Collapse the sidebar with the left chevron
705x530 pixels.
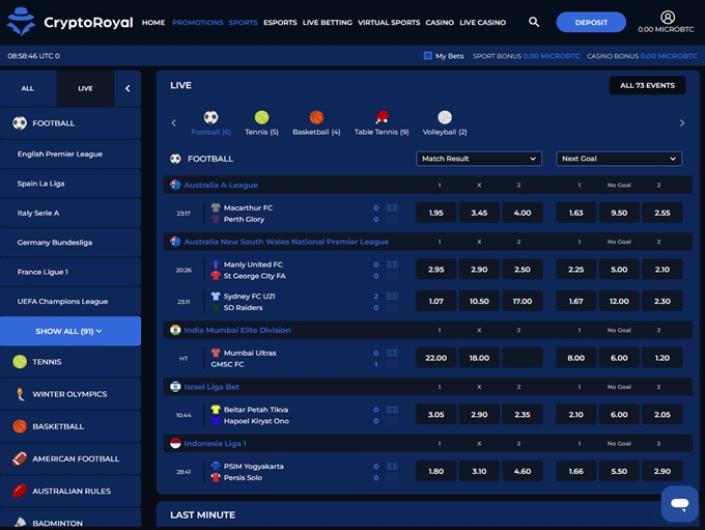click(x=127, y=88)
